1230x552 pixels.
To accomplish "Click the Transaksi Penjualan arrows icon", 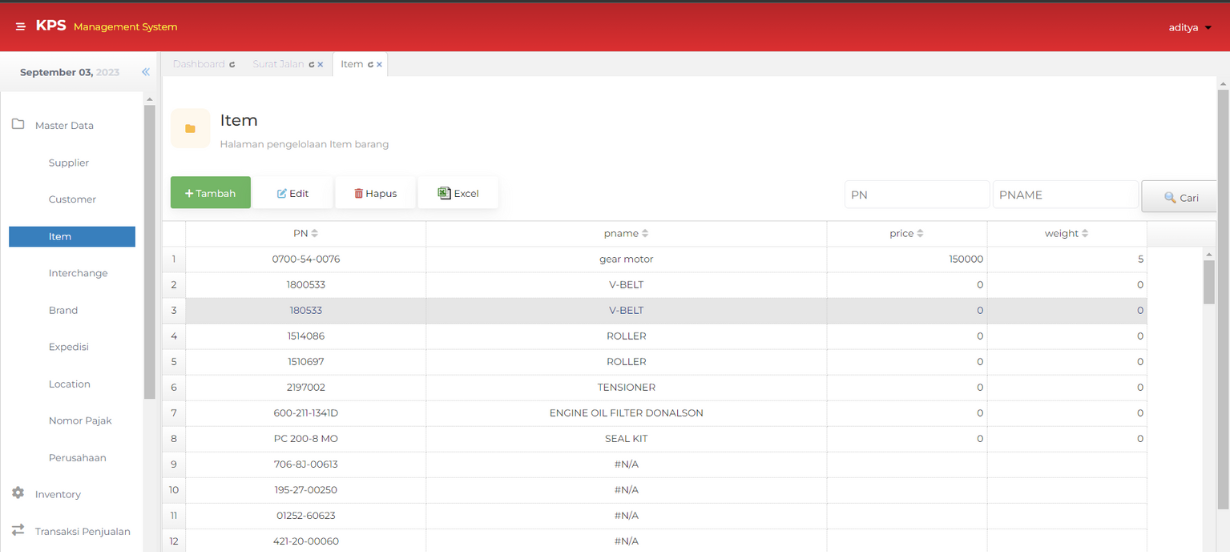I will [x=18, y=530].
